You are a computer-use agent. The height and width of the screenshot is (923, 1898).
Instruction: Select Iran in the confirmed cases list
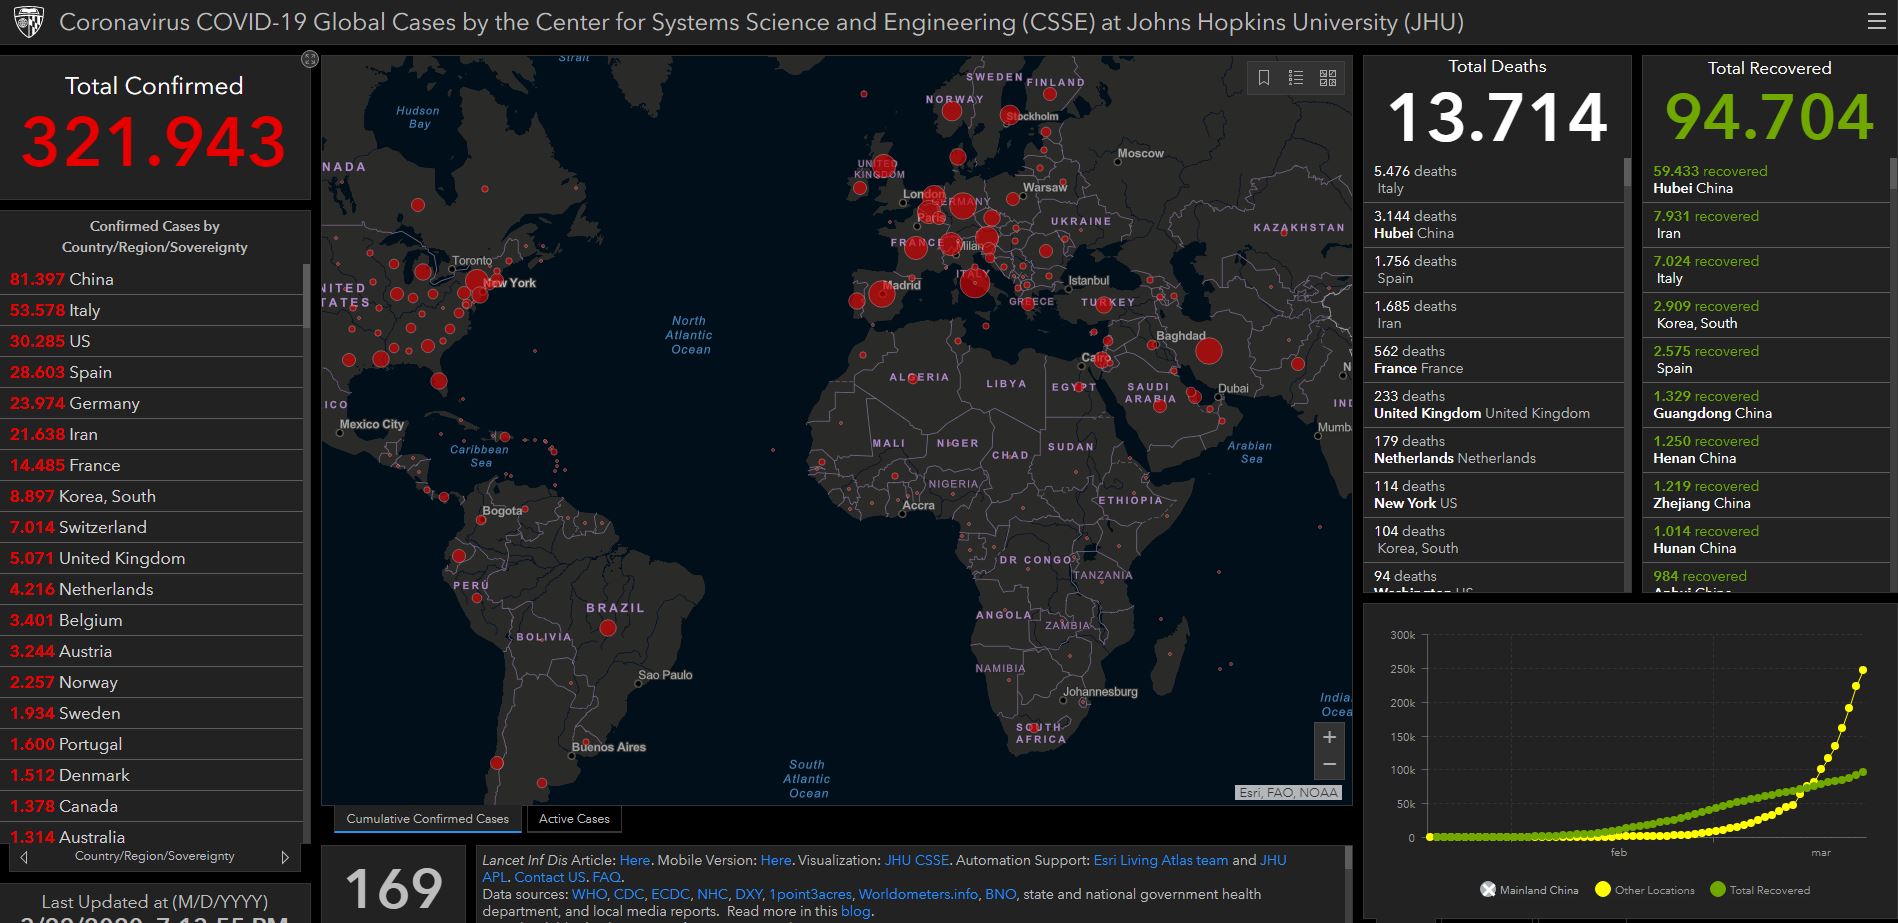pyautogui.click(x=151, y=434)
